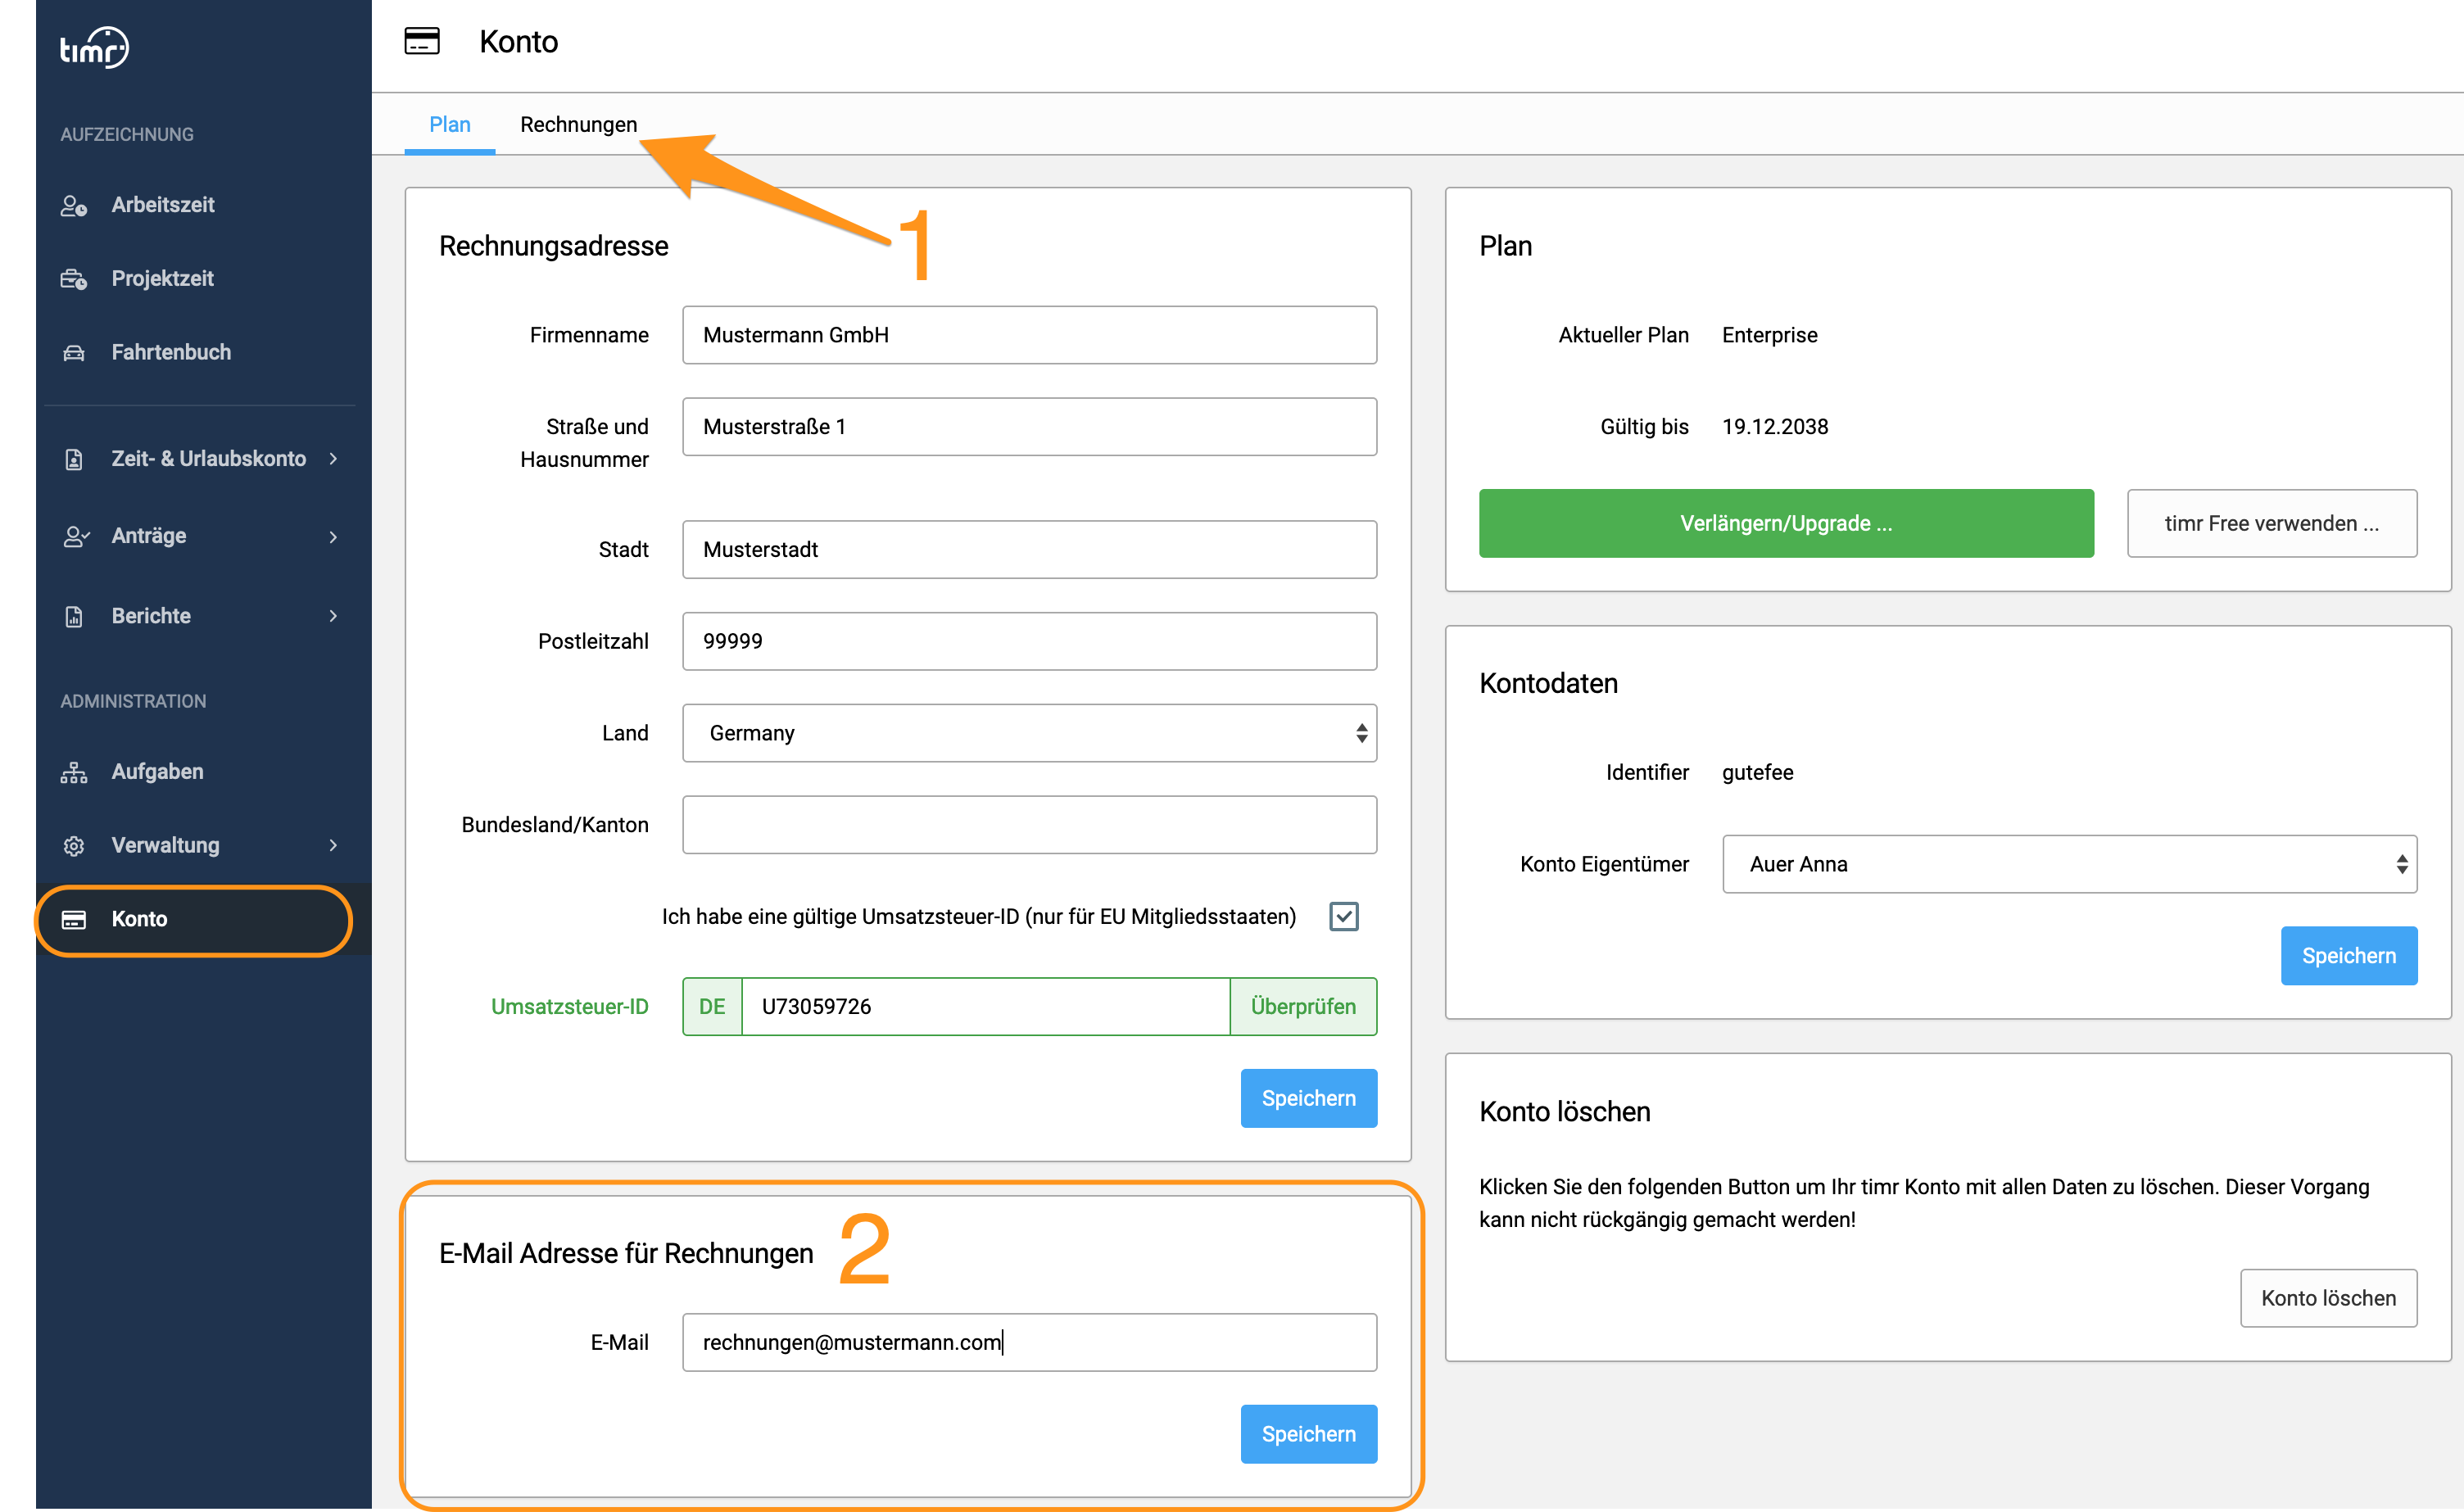This screenshot has height=1512, width=2464.
Task: Click the Verlängern/Upgrade button
Action: (1786, 523)
